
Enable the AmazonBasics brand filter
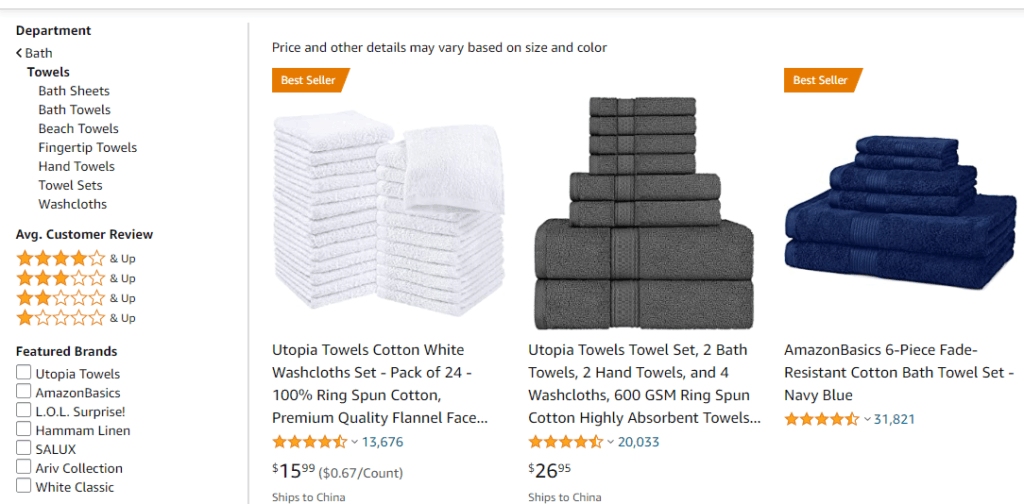pos(23,392)
